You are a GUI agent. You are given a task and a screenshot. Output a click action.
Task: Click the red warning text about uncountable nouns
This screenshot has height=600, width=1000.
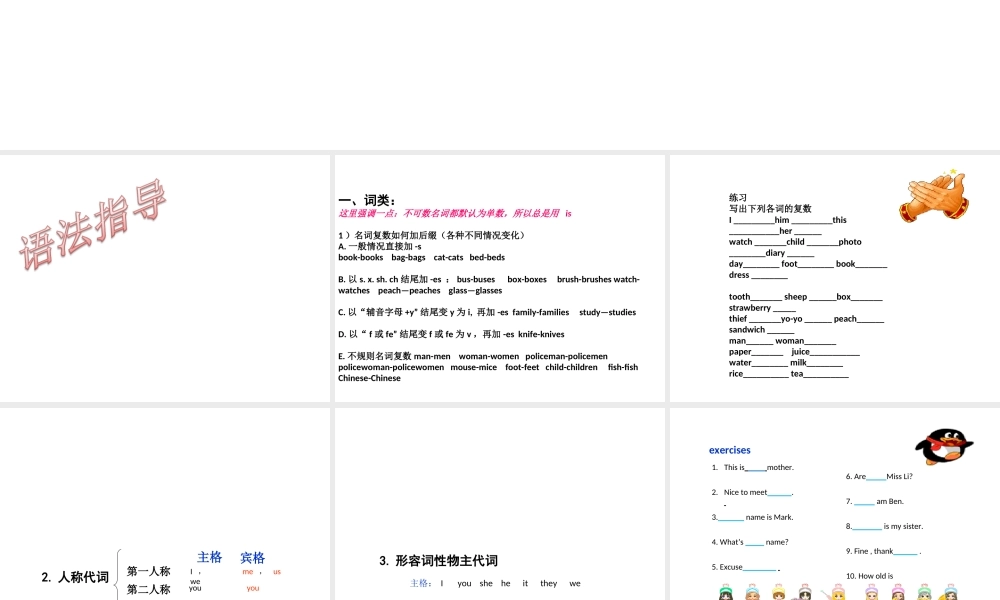[x=455, y=212]
